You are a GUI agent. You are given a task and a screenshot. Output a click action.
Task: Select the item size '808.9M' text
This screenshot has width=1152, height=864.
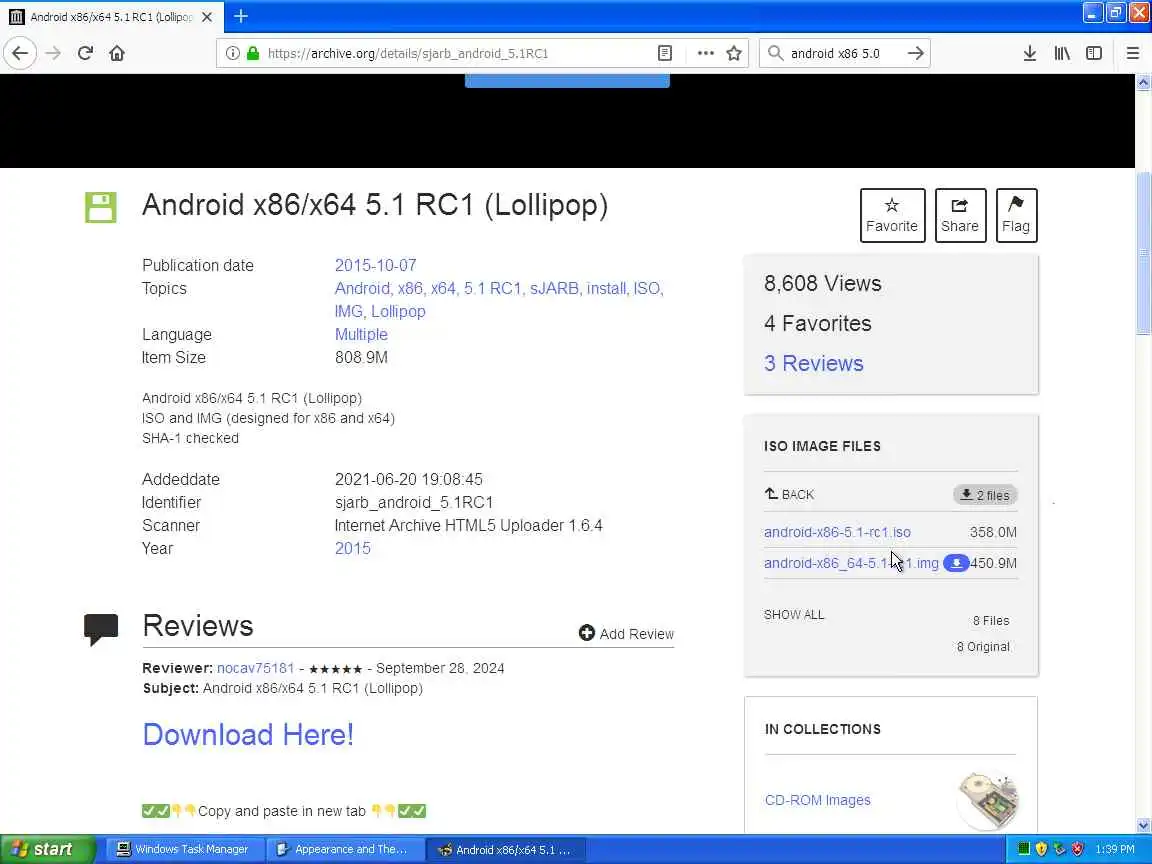click(361, 358)
